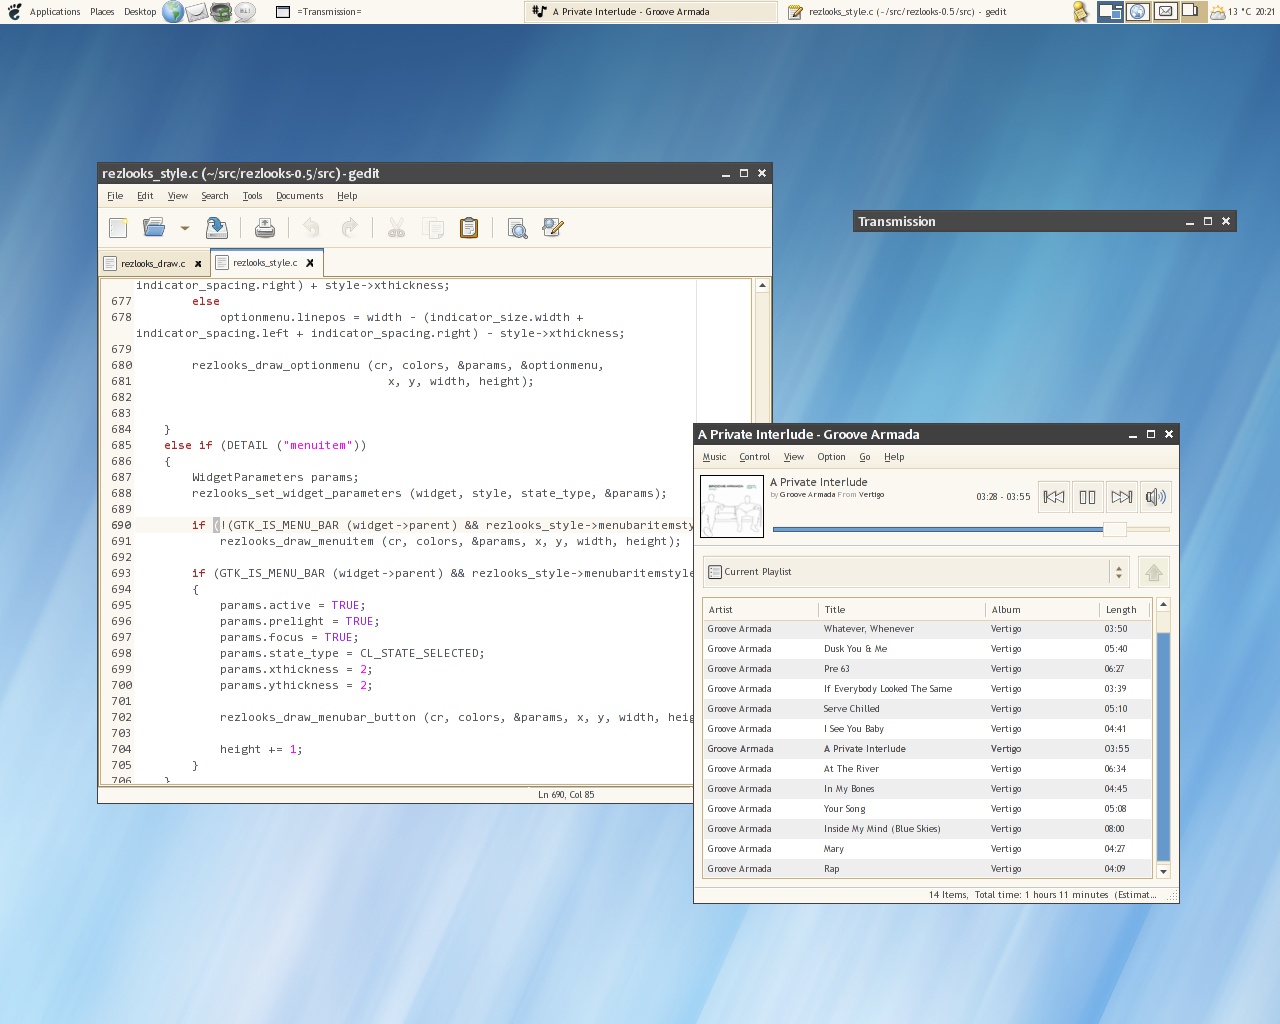Open gedit View menu
This screenshot has width=1280, height=1024.
pyautogui.click(x=178, y=196)
